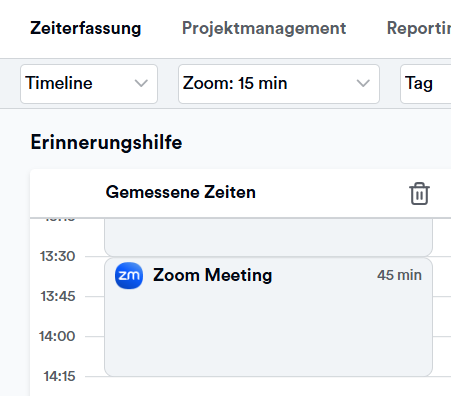Switch to the Zeiterfassung tab
This screenshot has height=396, width=451.
(86, 28)
